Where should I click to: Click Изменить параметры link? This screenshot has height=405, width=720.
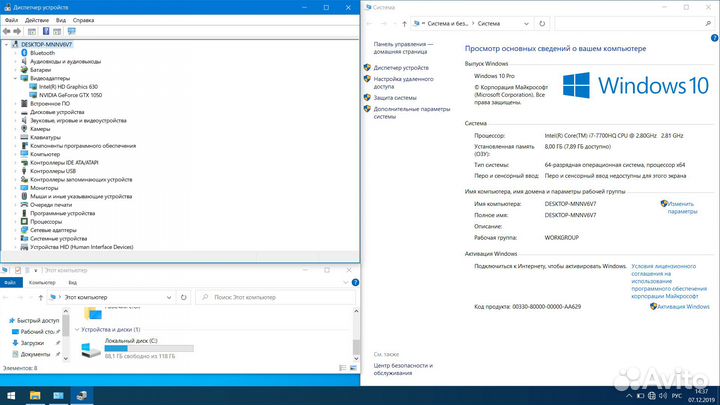coord(682,208)
